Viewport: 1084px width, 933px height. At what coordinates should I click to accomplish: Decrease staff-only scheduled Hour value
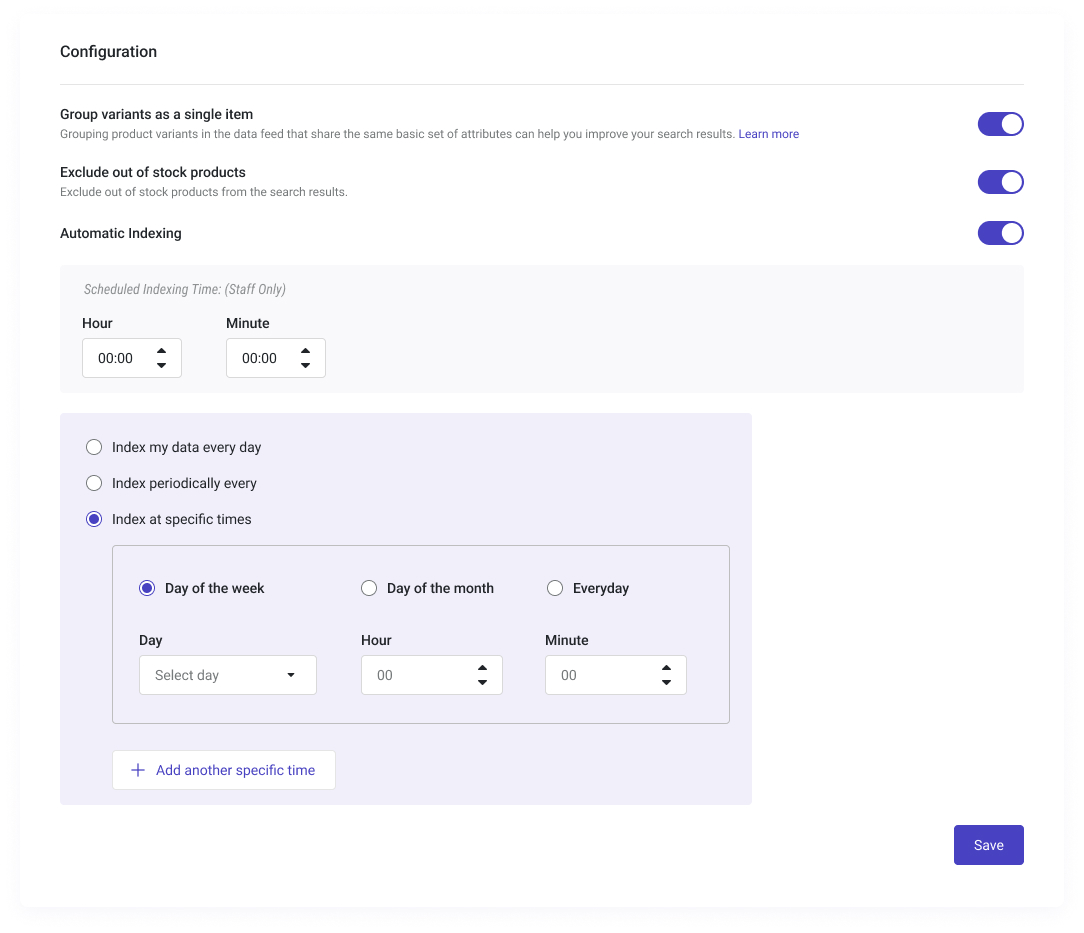click(161, 366)
